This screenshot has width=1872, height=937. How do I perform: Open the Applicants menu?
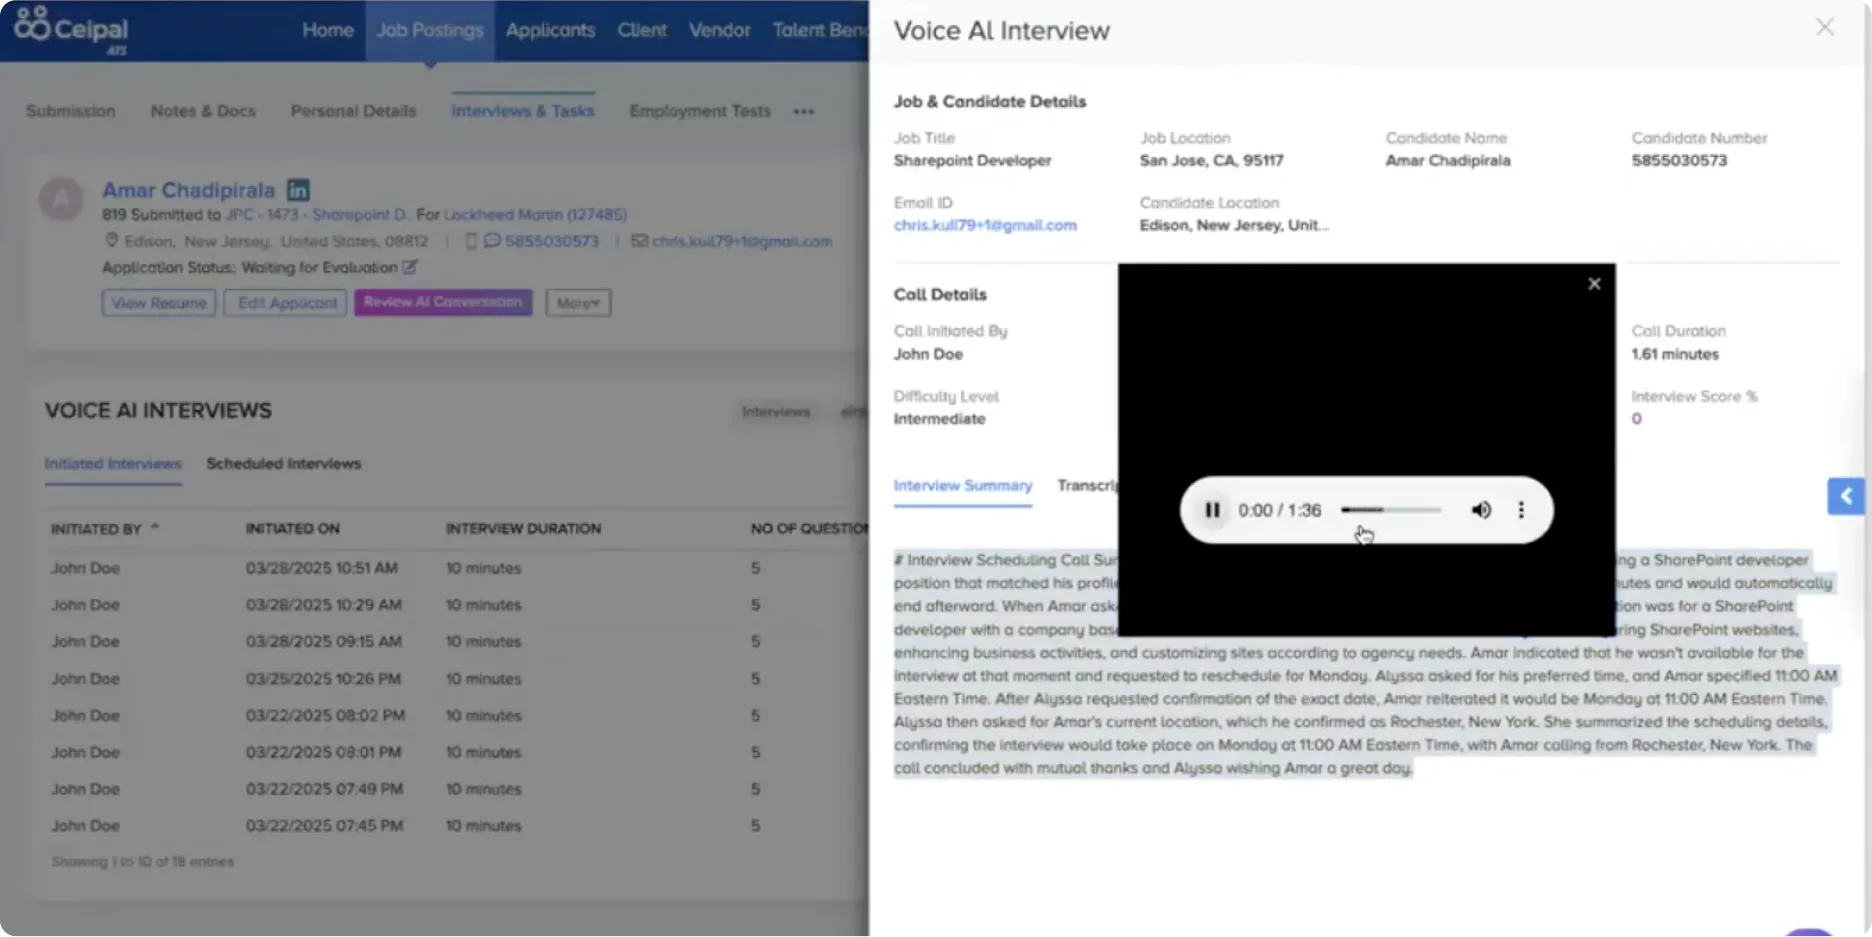550,30
